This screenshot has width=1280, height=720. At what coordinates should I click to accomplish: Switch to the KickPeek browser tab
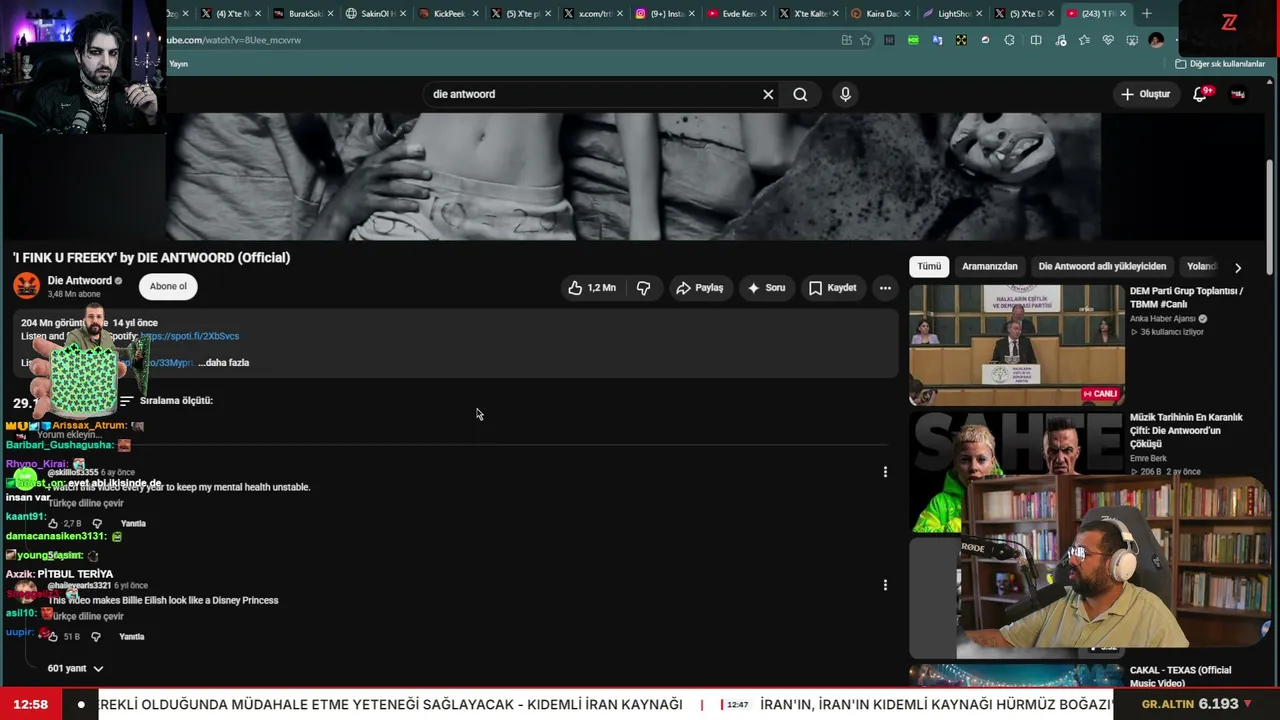(446, 13)
